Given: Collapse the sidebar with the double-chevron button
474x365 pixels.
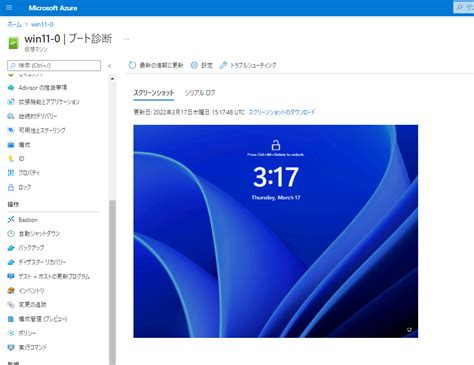Looking at the screenshot, I should click(109, 66).
